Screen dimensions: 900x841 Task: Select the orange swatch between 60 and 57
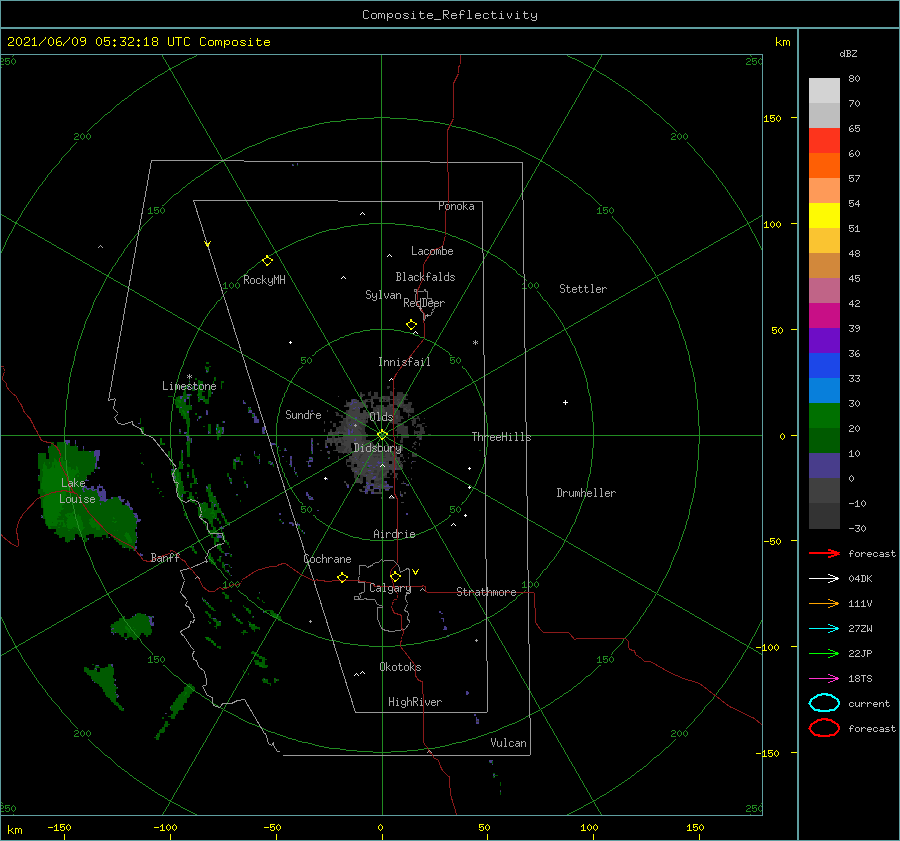pos(824,166)
